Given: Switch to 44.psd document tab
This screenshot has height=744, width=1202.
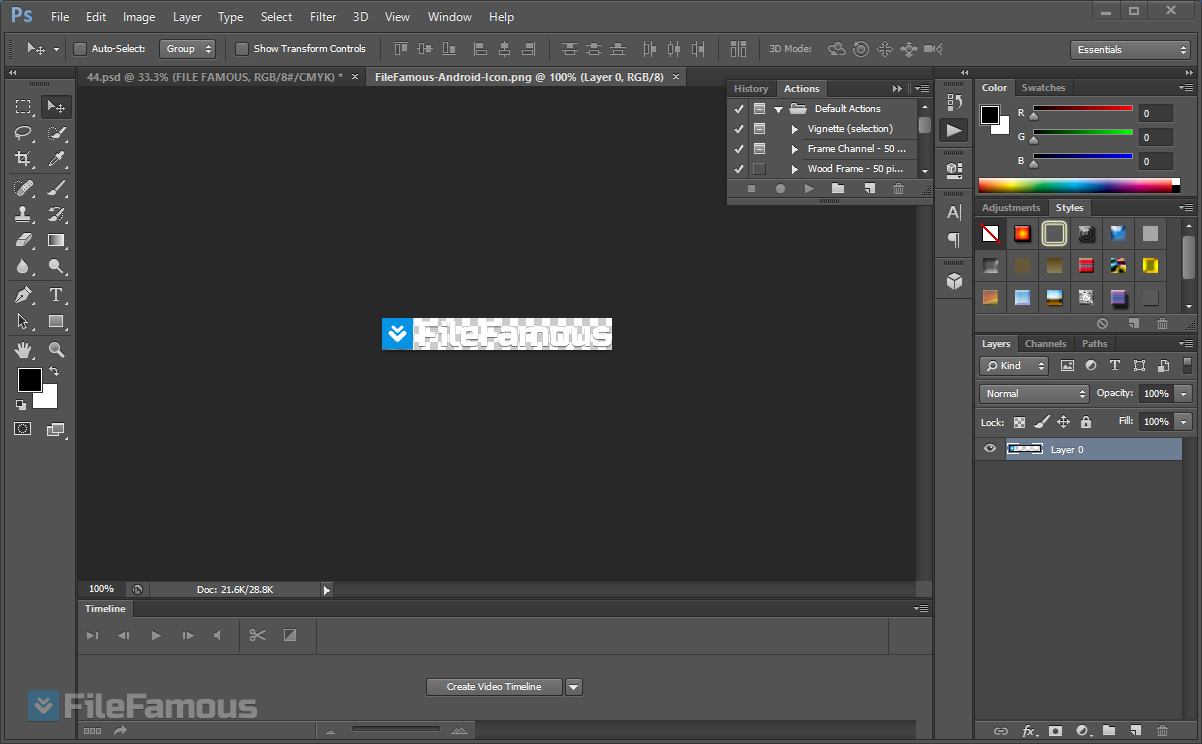Looking at the screenshot, I should (x=214, y=77).
